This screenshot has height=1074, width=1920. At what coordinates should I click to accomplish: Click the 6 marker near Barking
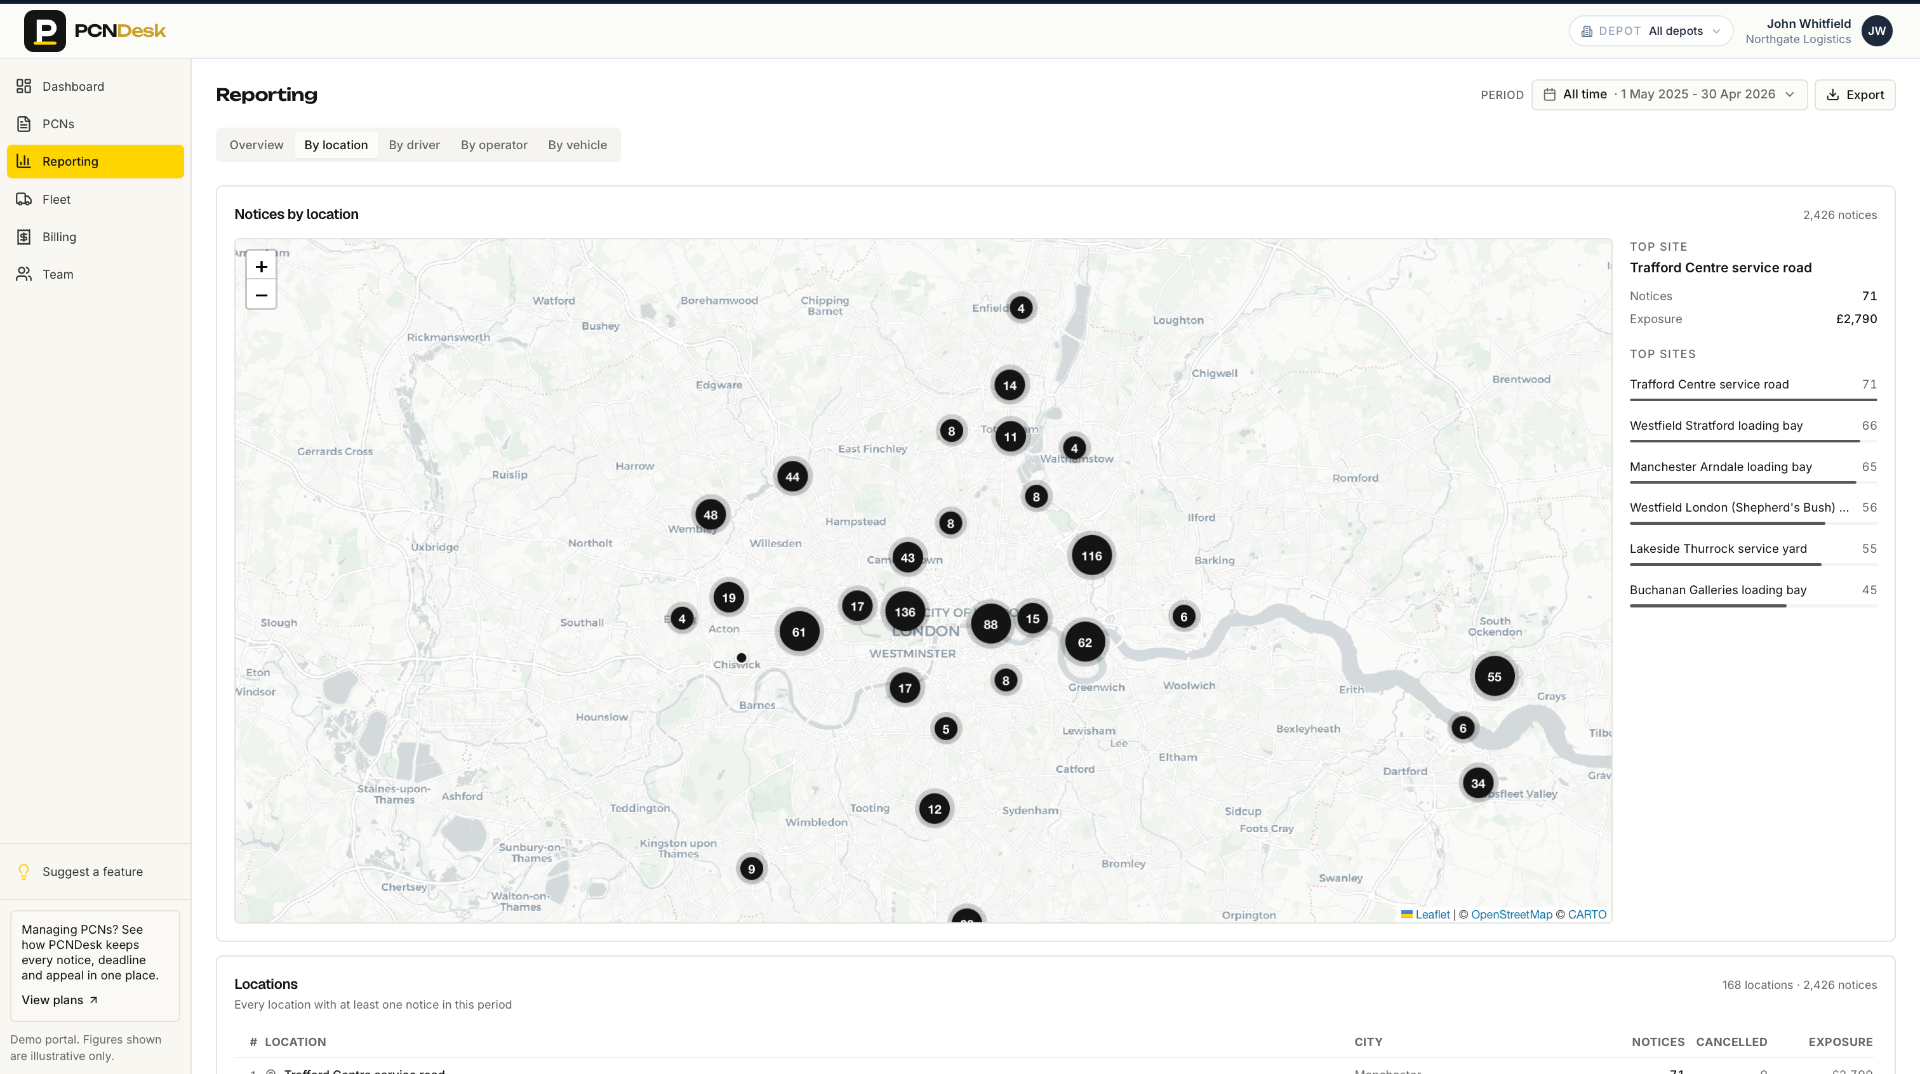tap(1184, 617)
